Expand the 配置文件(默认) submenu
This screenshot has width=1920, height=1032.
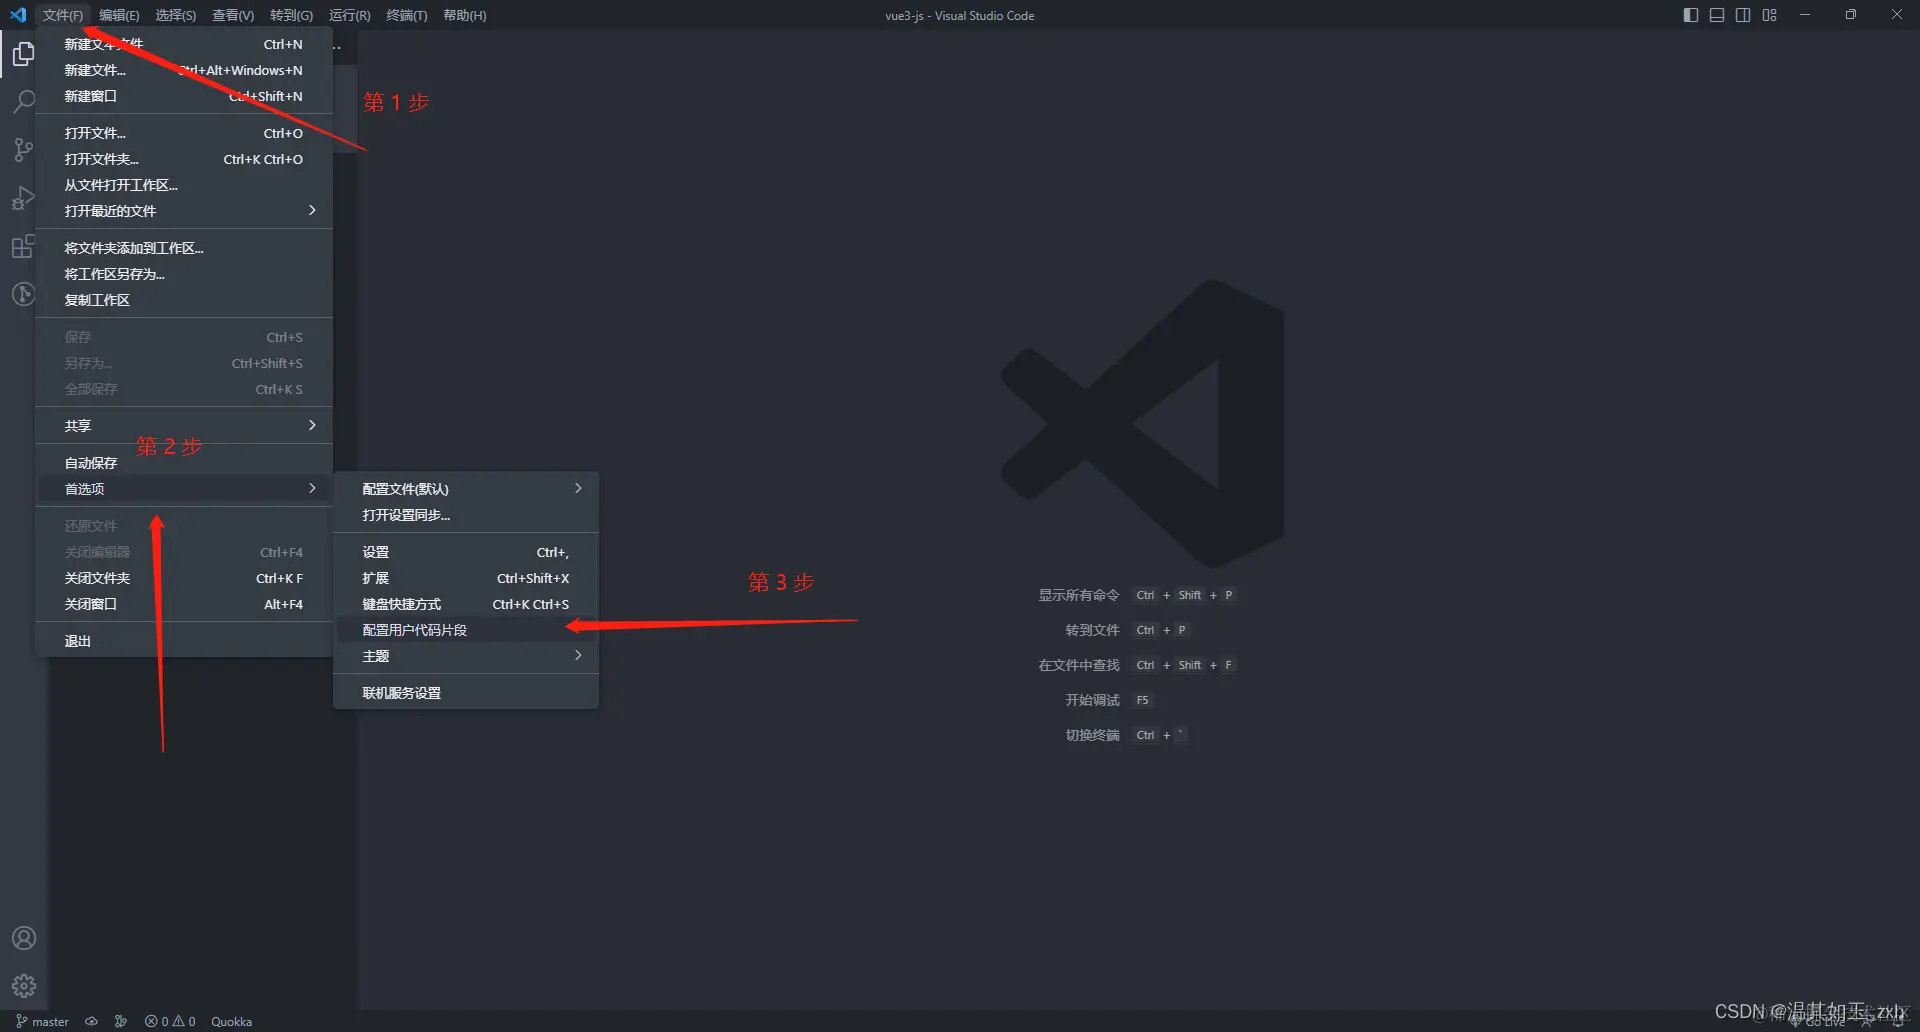click(x=466, y=489)
